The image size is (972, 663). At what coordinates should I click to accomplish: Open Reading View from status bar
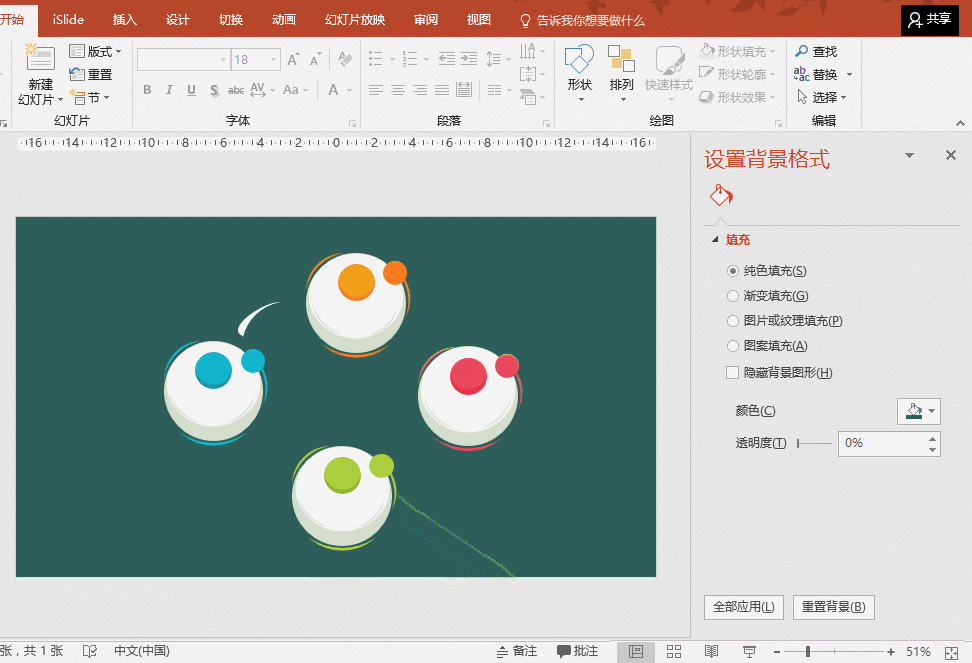click(711, 652)
